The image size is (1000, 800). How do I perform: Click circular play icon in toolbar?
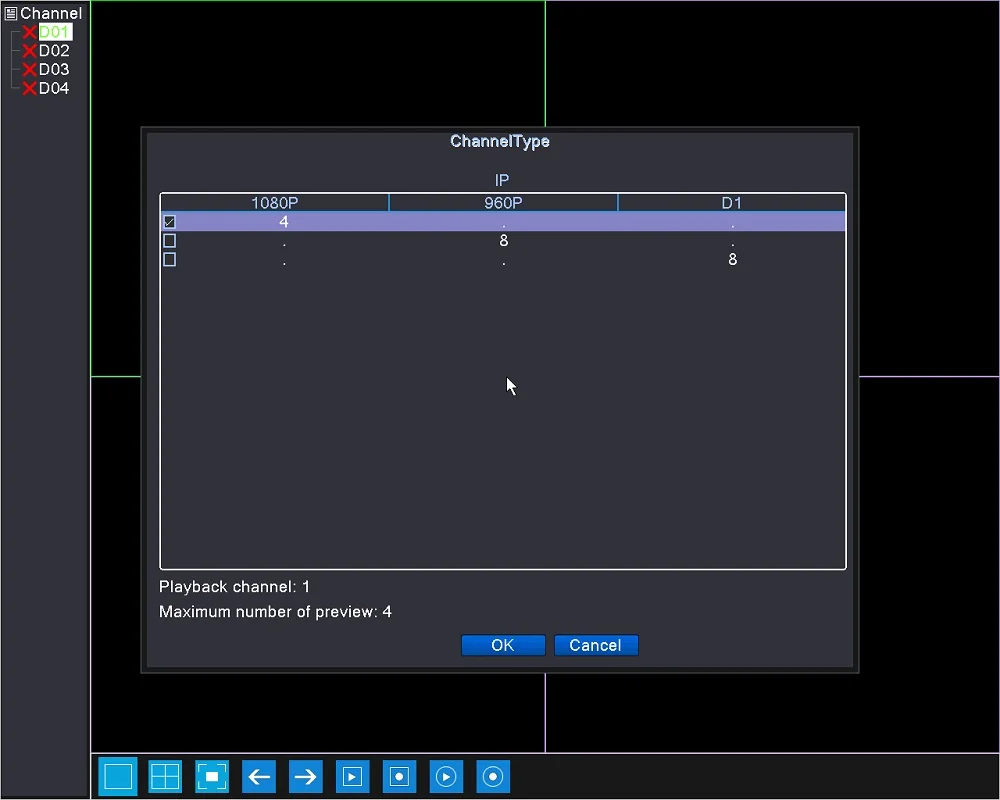(446, 776)
